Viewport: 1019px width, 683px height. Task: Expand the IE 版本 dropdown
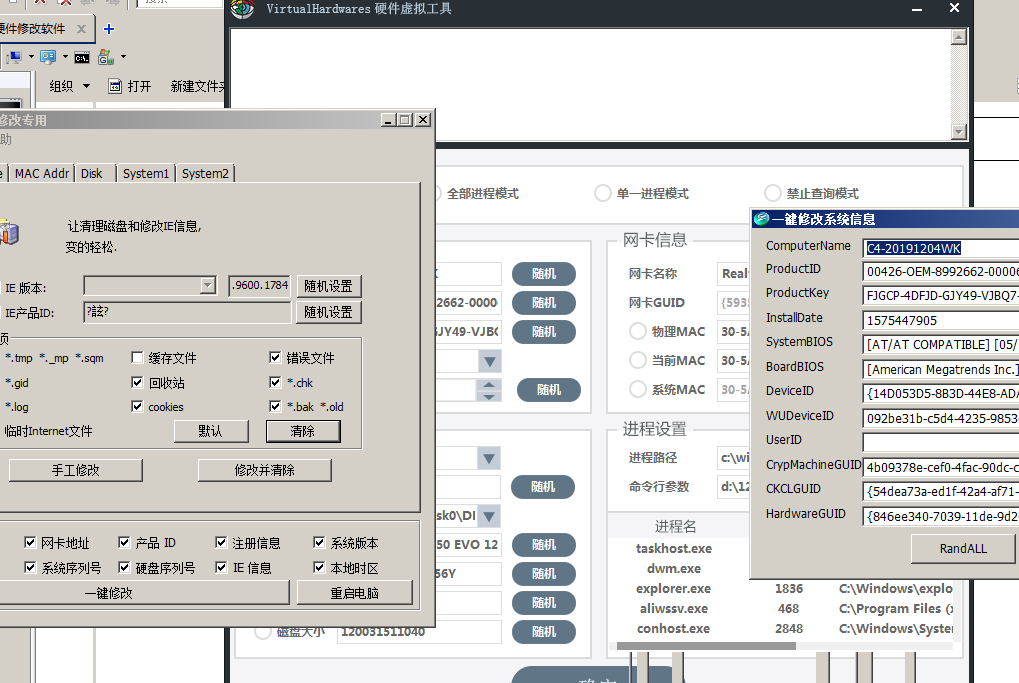click(x=208, y=286)
